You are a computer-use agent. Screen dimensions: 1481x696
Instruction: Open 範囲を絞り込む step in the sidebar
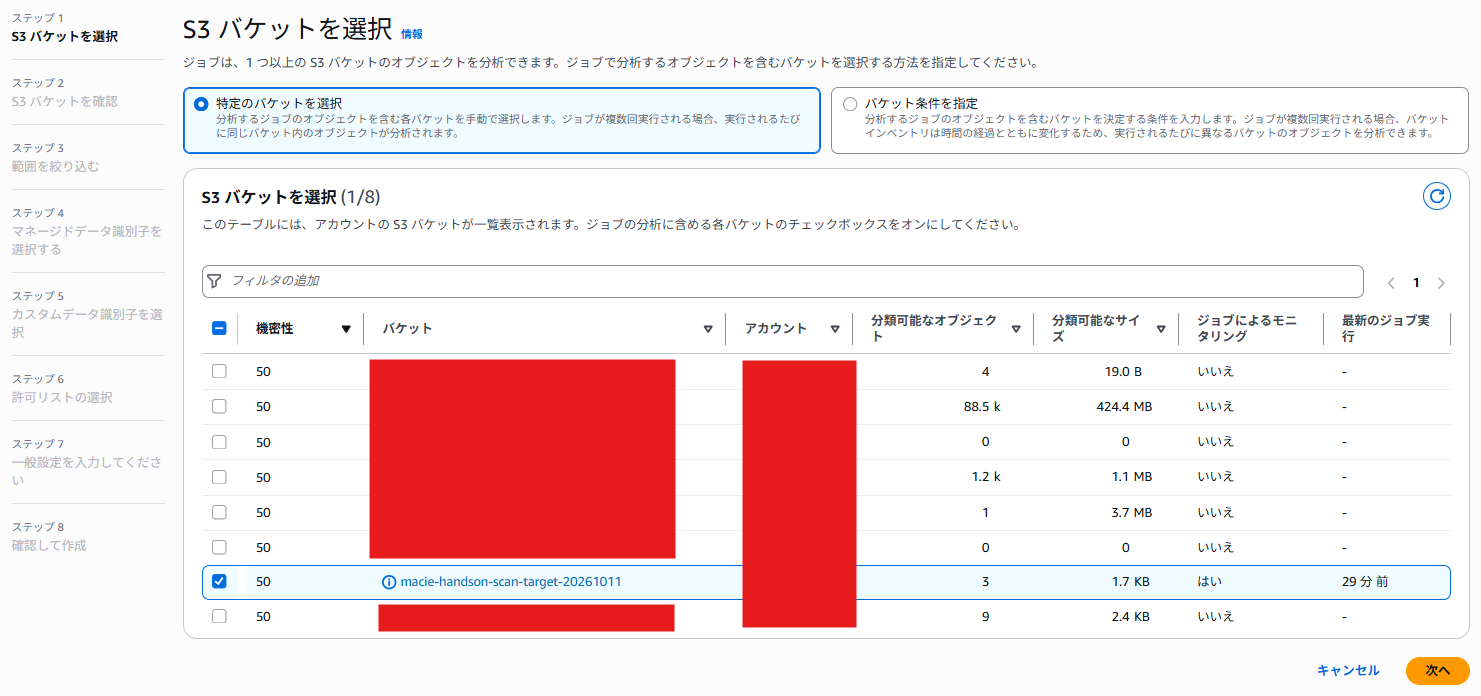[55, 166]
